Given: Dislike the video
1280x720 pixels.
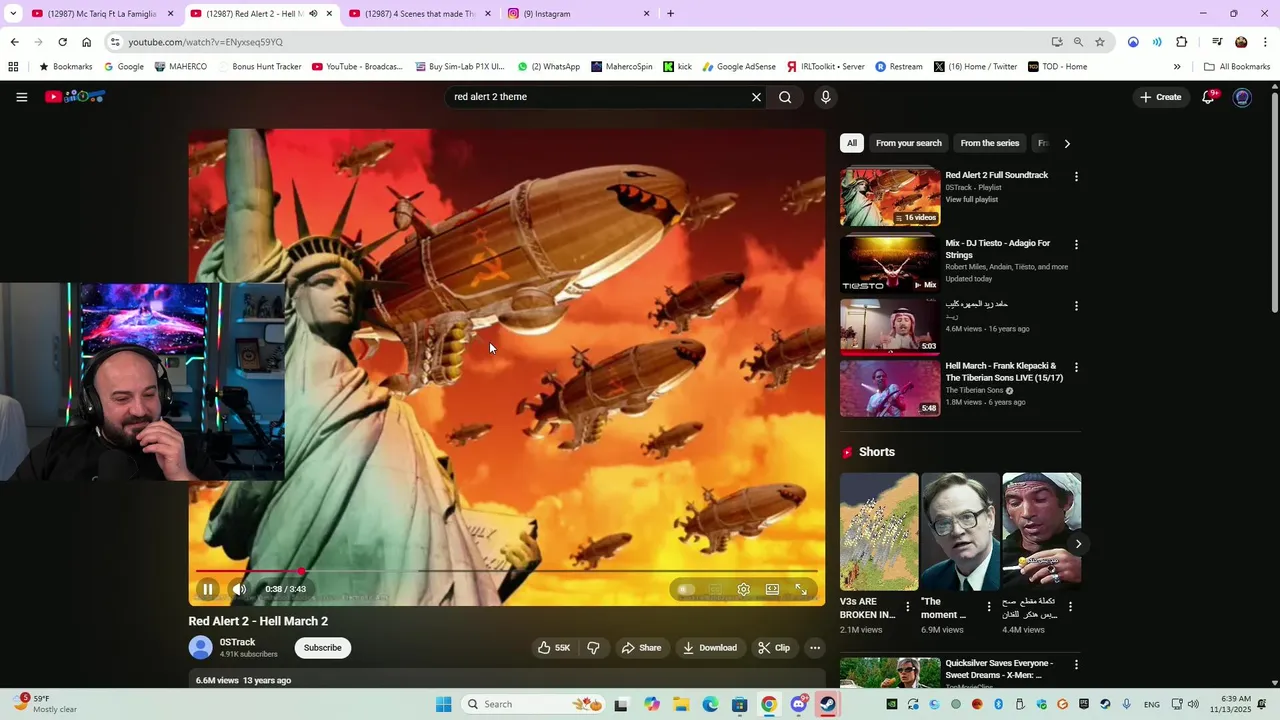Looking at the screenshot, I should tap(593, 648).
